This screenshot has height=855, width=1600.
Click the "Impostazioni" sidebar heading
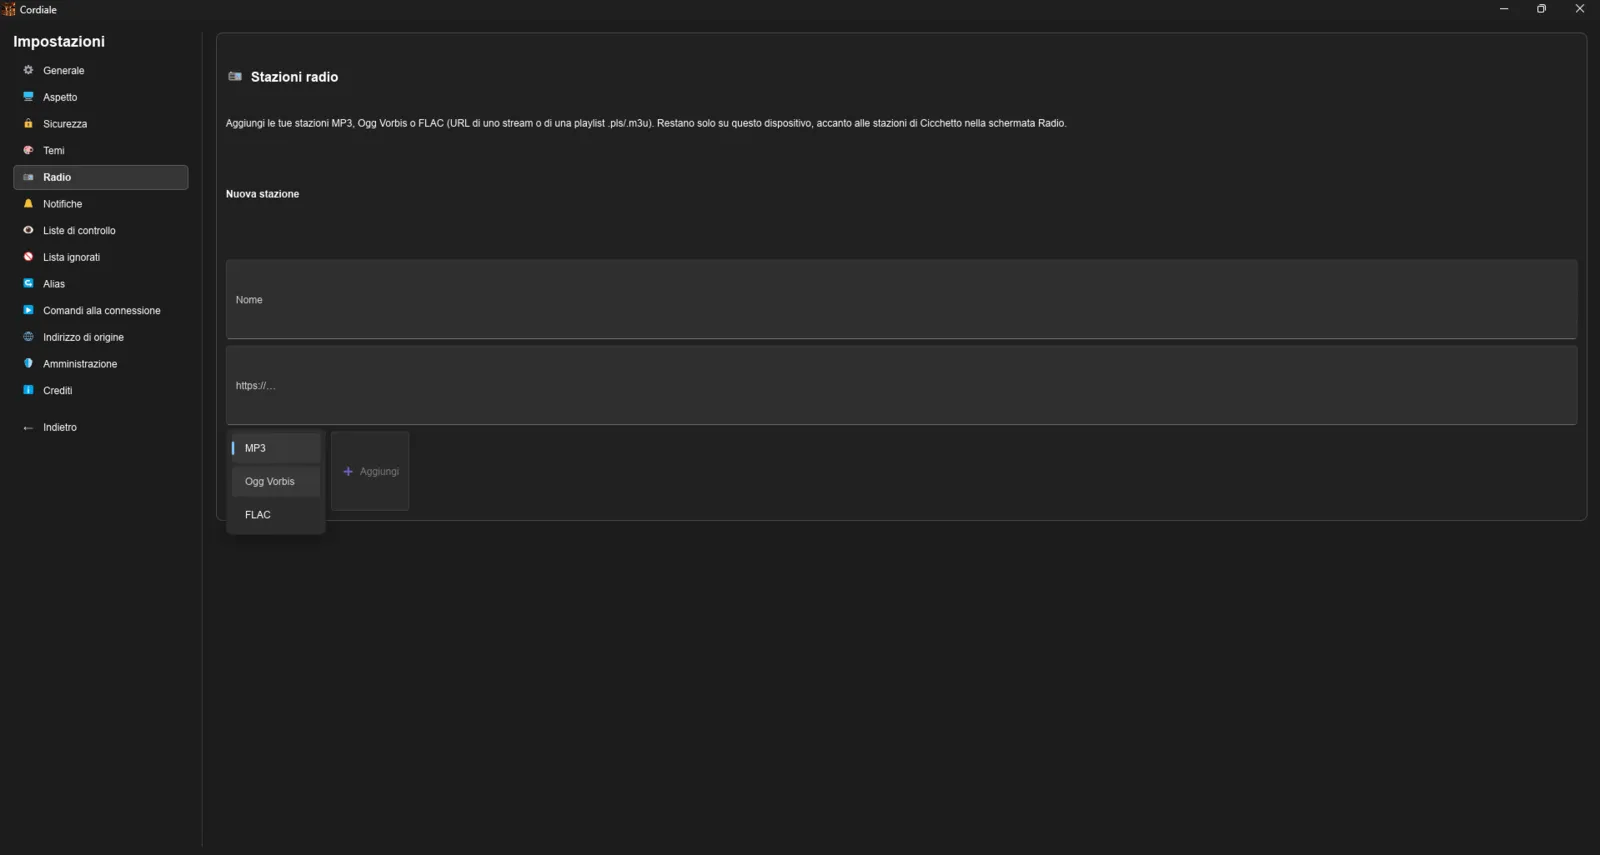point(59,41)
